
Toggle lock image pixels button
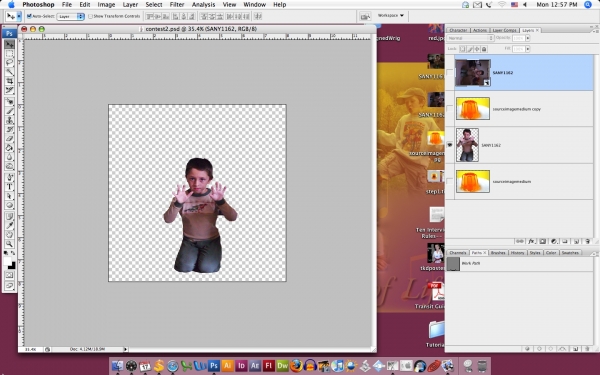[470, 49]
